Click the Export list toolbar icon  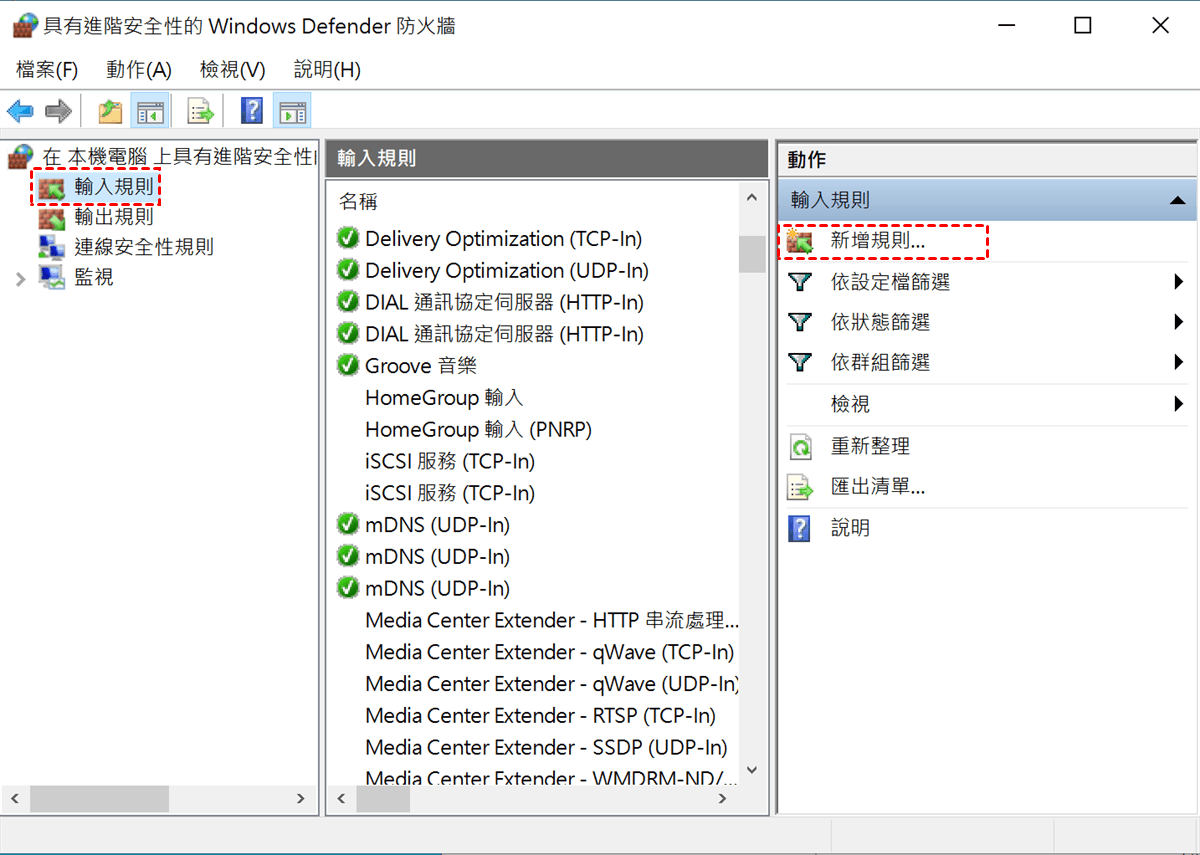point(201,111)
